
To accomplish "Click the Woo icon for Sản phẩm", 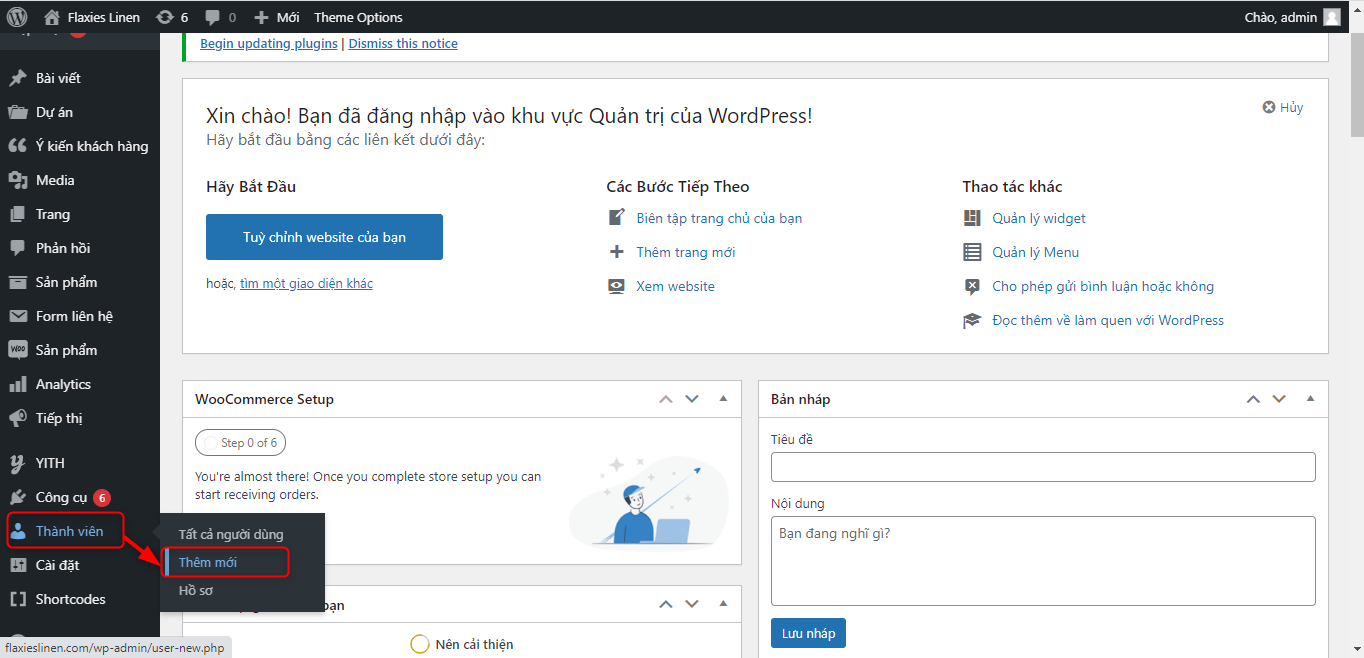I will coord(18,350).
